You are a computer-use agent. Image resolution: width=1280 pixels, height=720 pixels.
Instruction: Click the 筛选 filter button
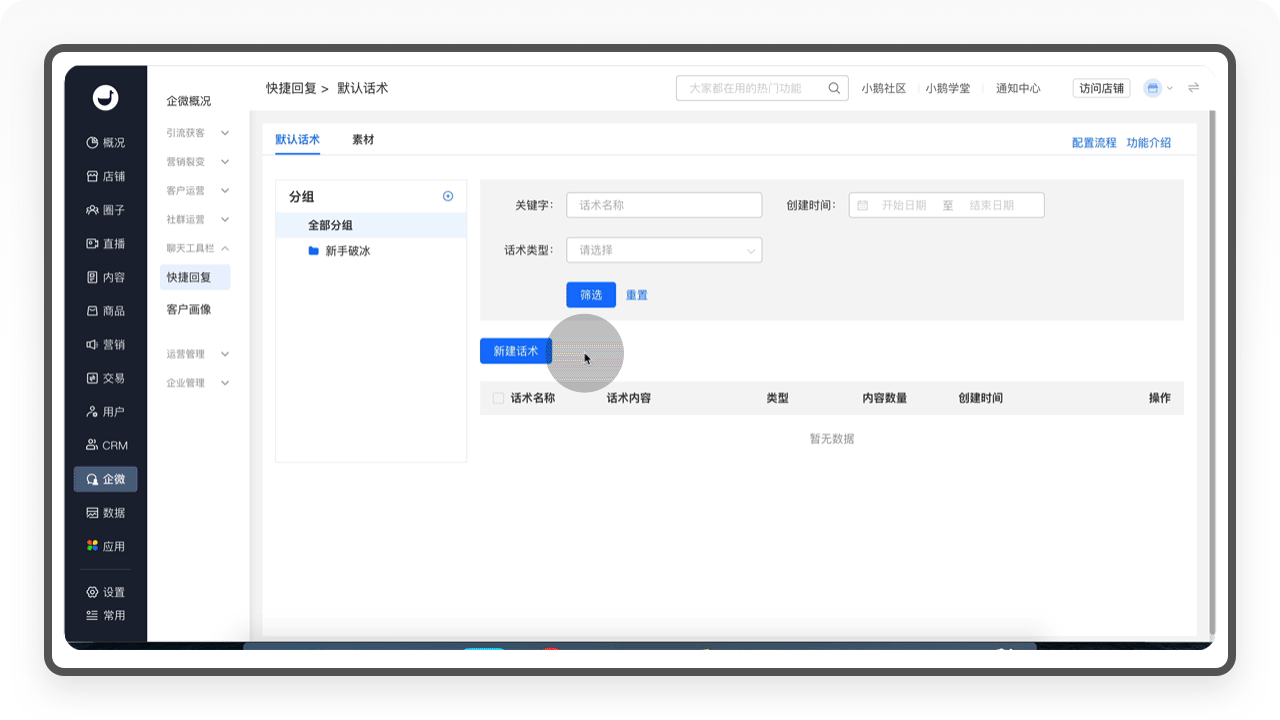point(591,295)
